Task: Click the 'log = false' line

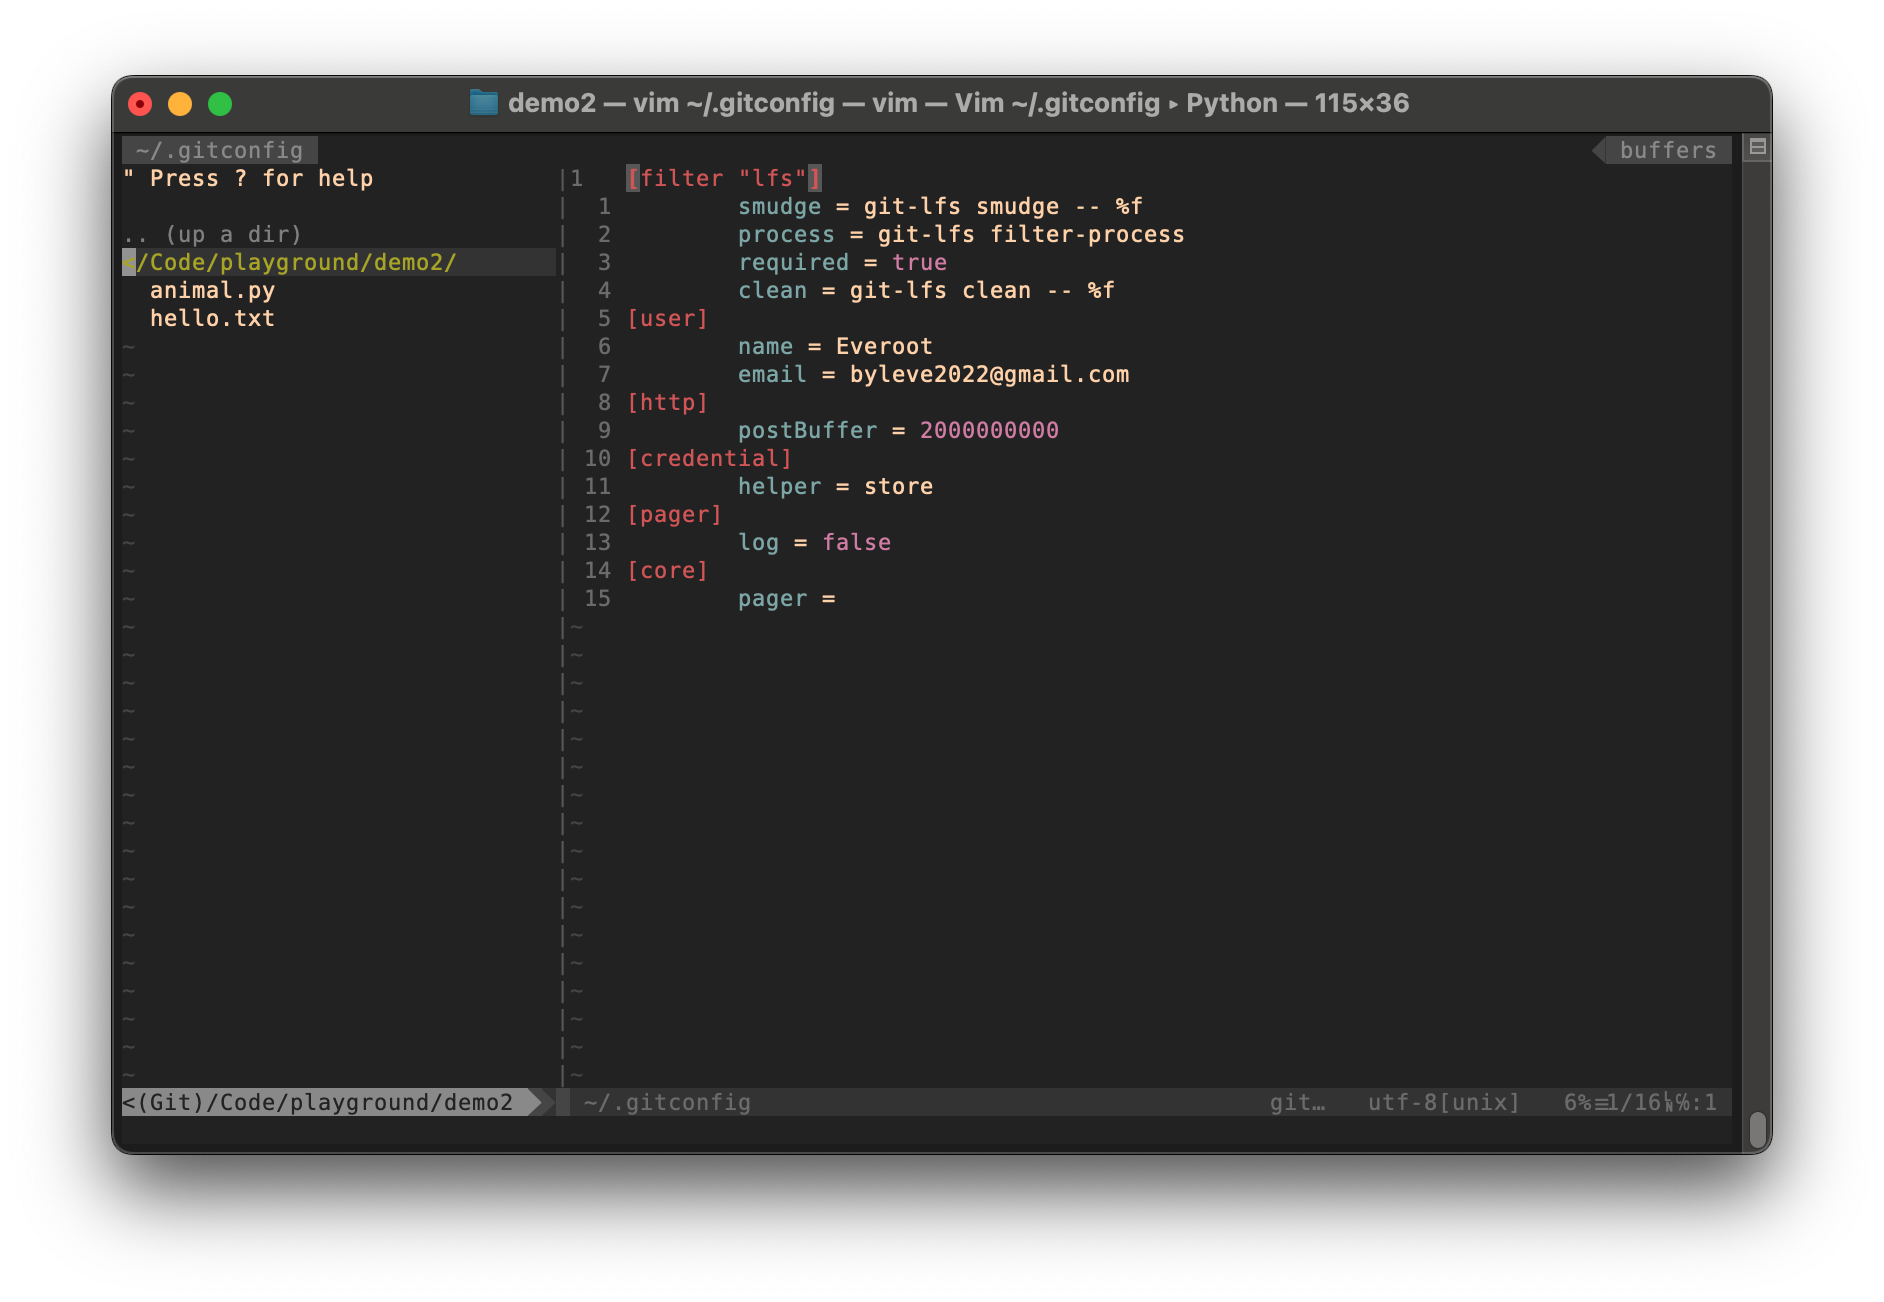Action: pos(814,542)
